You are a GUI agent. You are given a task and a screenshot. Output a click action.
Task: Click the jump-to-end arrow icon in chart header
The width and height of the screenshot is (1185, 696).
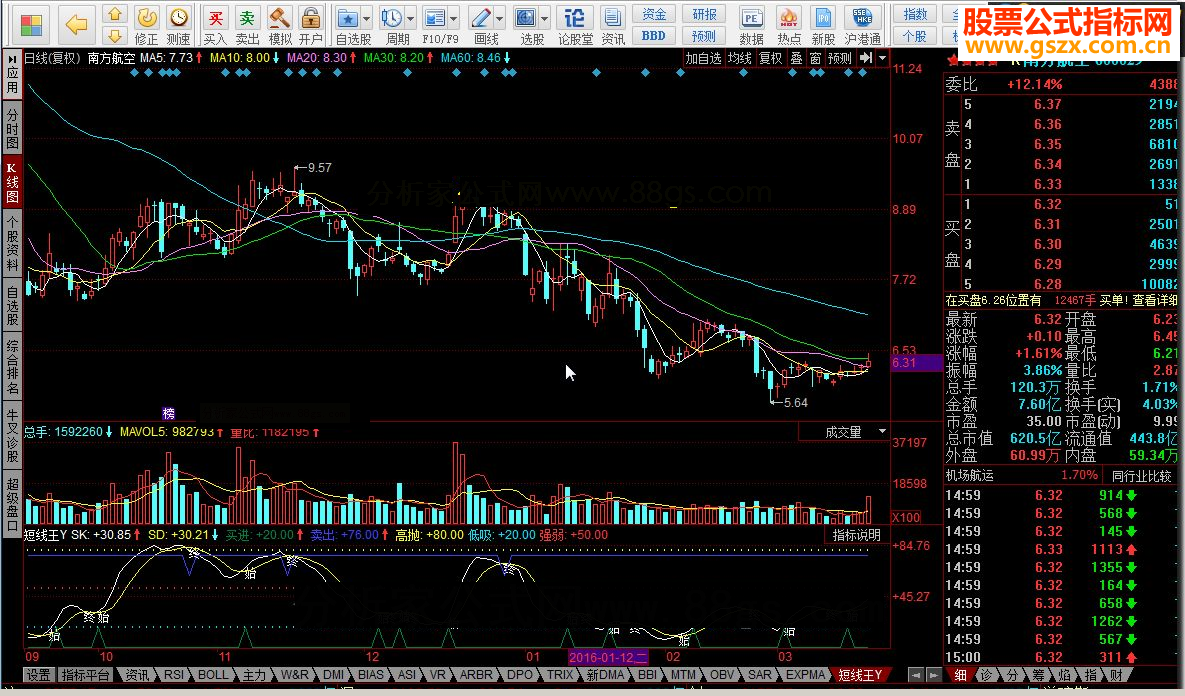(x=866, y=57)
